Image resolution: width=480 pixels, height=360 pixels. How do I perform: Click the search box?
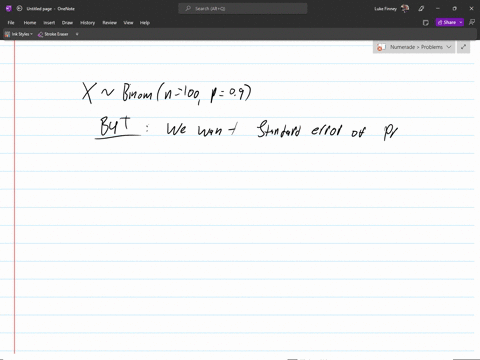(x=243, y=9)
